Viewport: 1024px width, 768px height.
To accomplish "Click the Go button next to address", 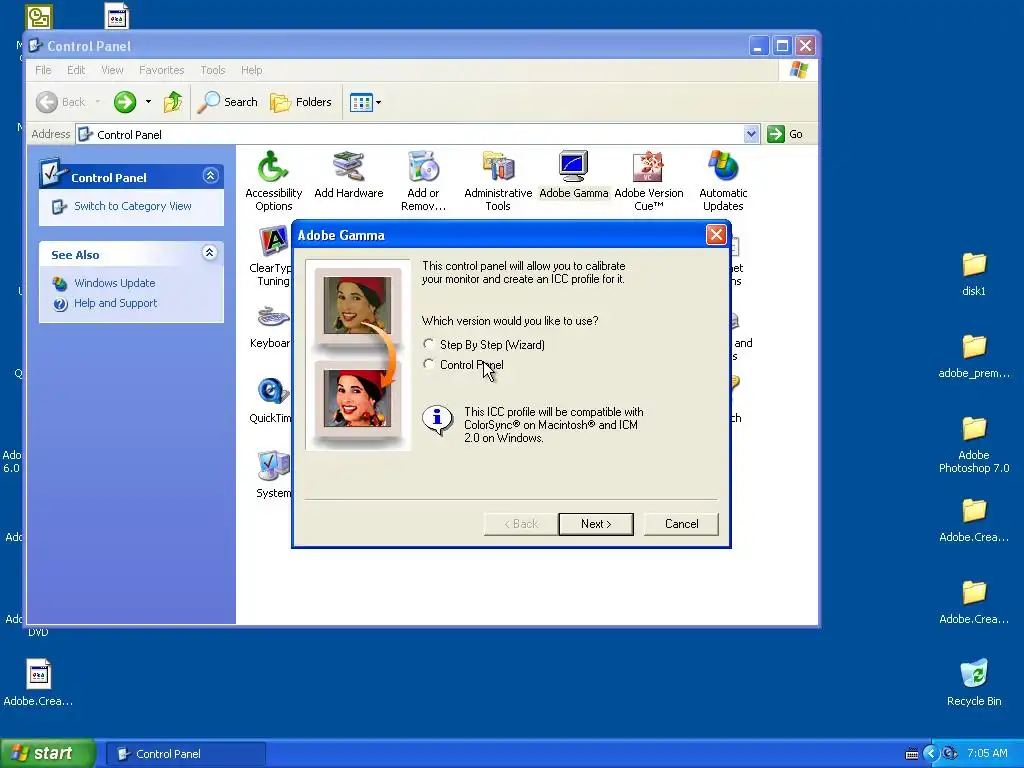I will [785, 134].
